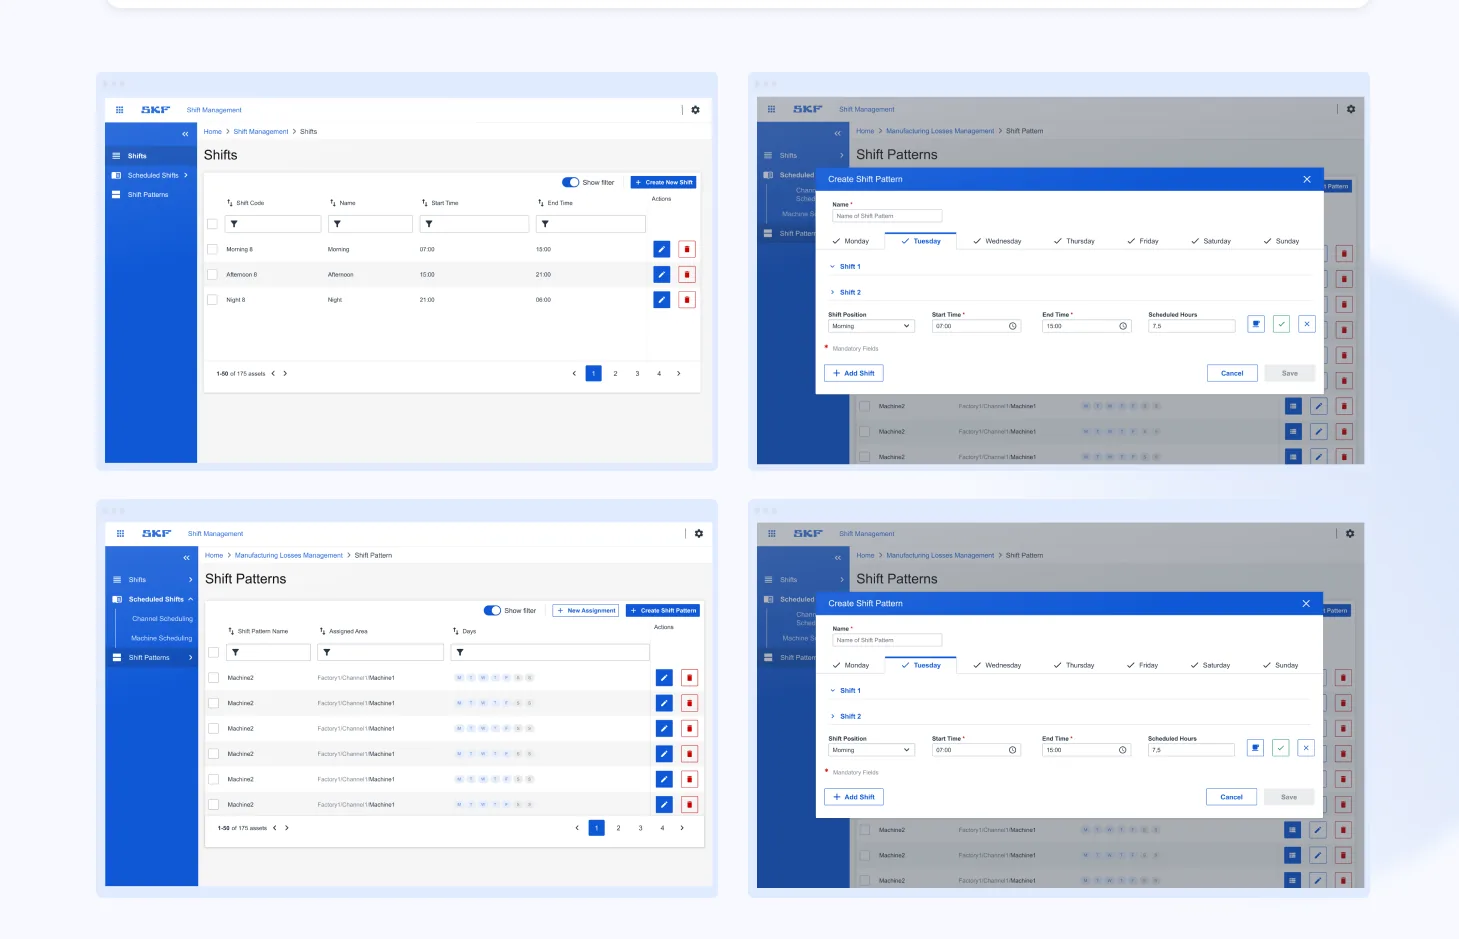Toggle Show filter on the undimmed Shift Patterns page
This screenshot has height=939, width=1459.
[x=492, y=610]
